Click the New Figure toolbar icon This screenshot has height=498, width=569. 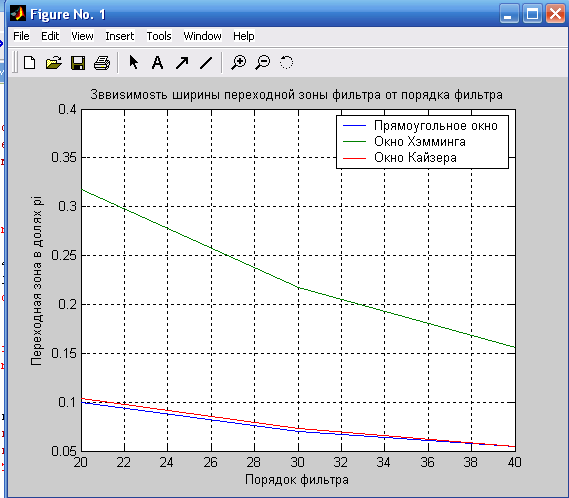click(x=30, y=63)
